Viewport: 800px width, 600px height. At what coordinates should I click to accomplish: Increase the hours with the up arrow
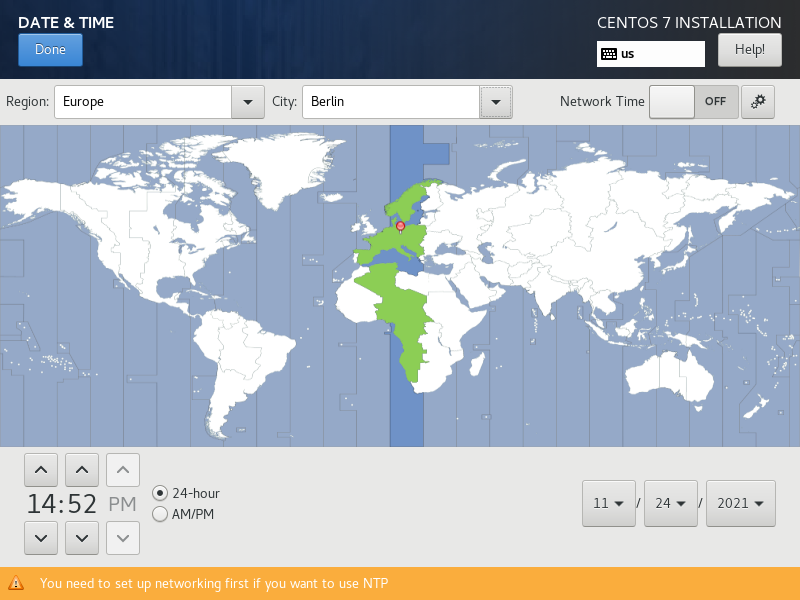tap(40, 469)
